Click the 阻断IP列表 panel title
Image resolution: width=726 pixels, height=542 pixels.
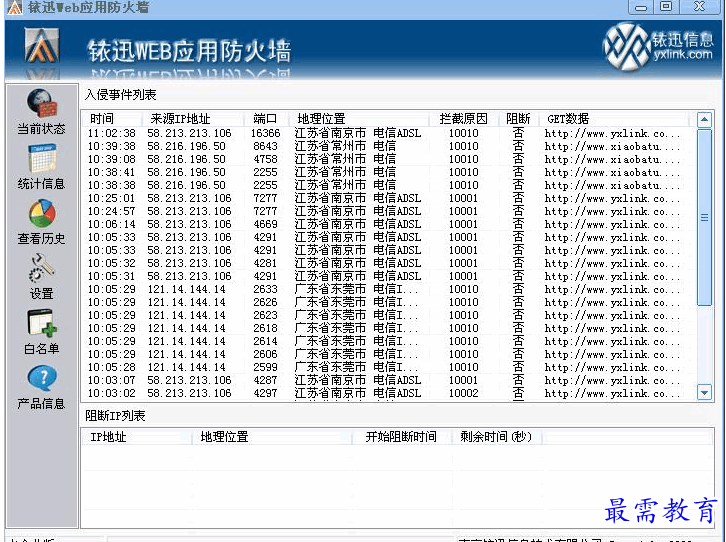pyautogui.click(x=115, y=416)
